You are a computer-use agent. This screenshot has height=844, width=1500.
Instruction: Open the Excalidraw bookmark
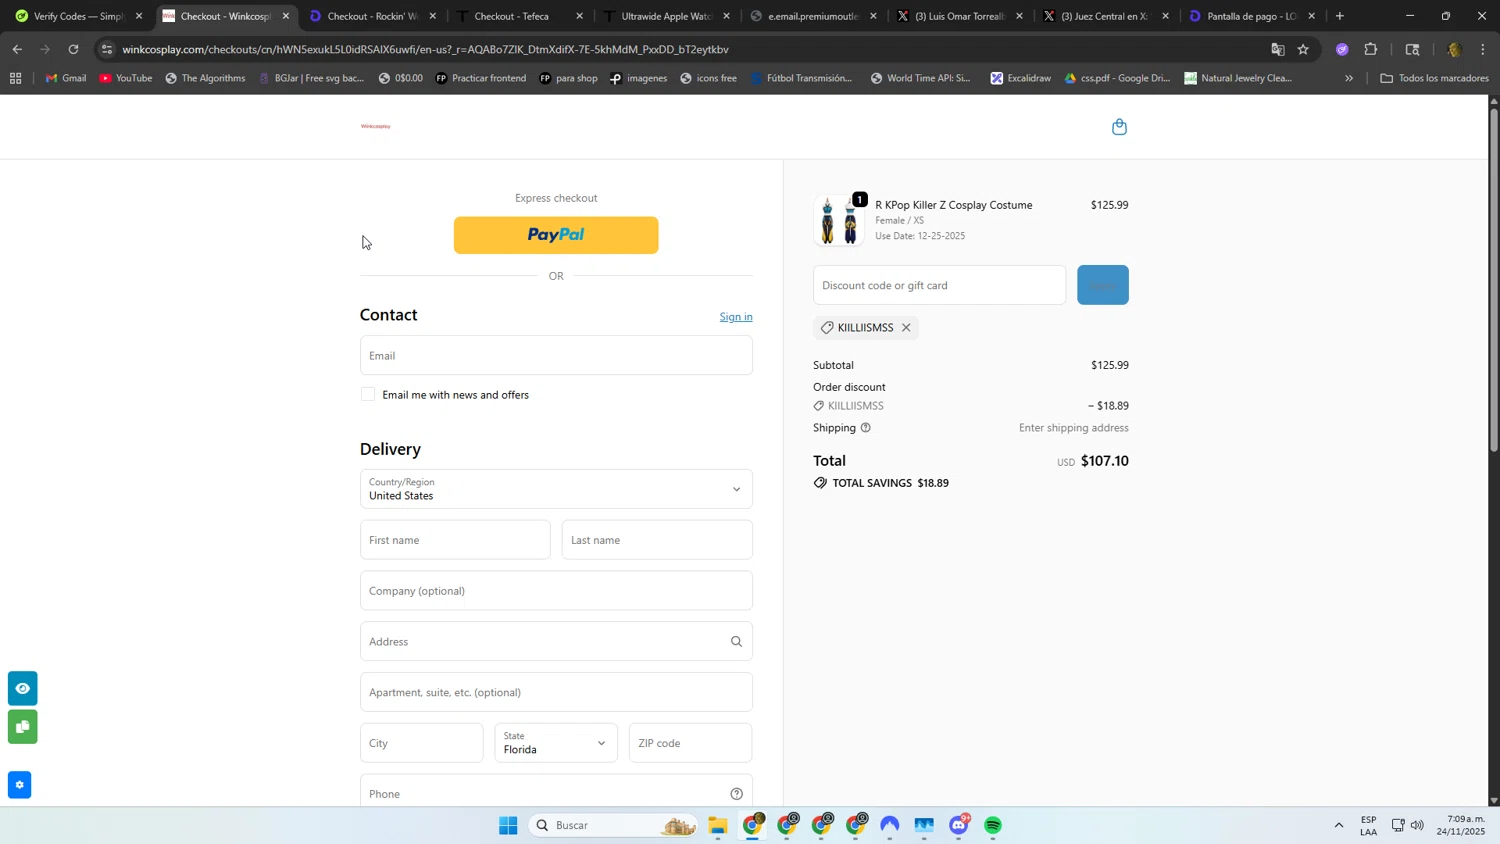[1021, 78]
